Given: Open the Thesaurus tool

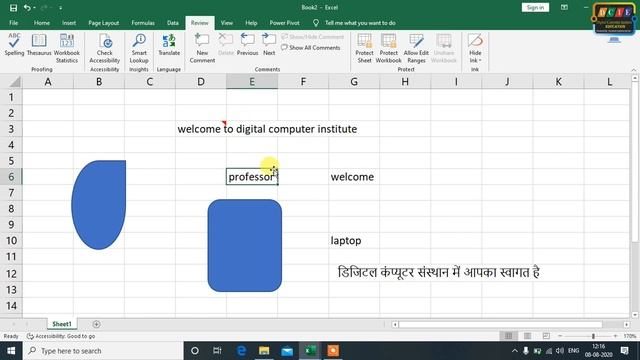Looking at the screenshot, I should click(39, 44).
